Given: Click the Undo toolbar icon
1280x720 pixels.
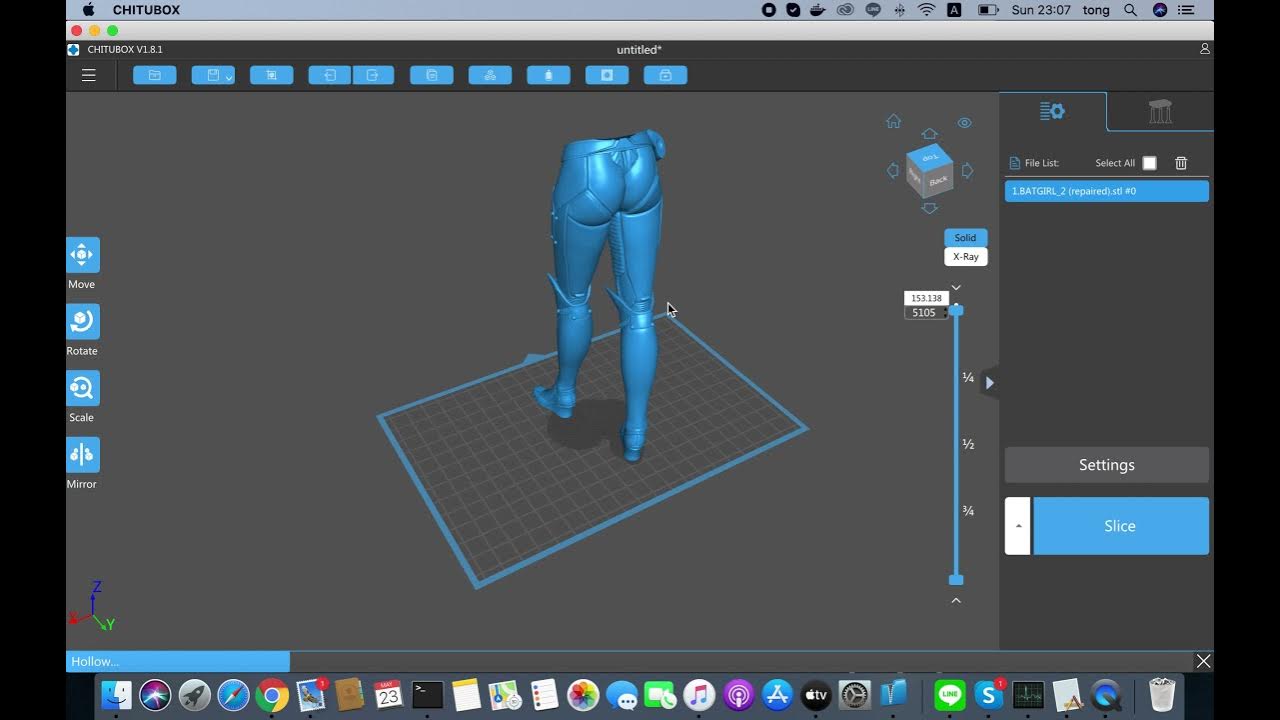Looking at the screenshot, I should coord(330,75).
